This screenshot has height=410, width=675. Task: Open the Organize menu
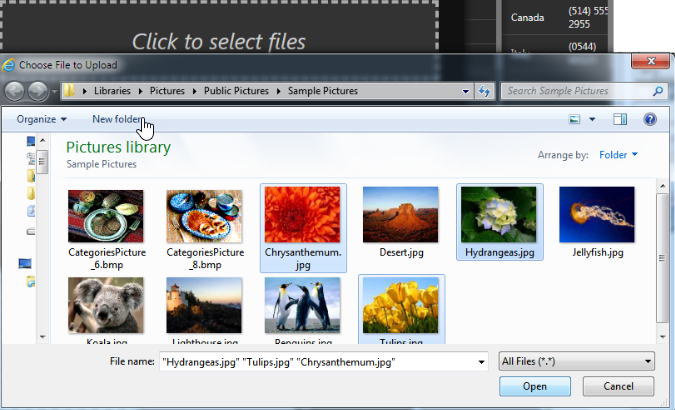coord(41,120)
